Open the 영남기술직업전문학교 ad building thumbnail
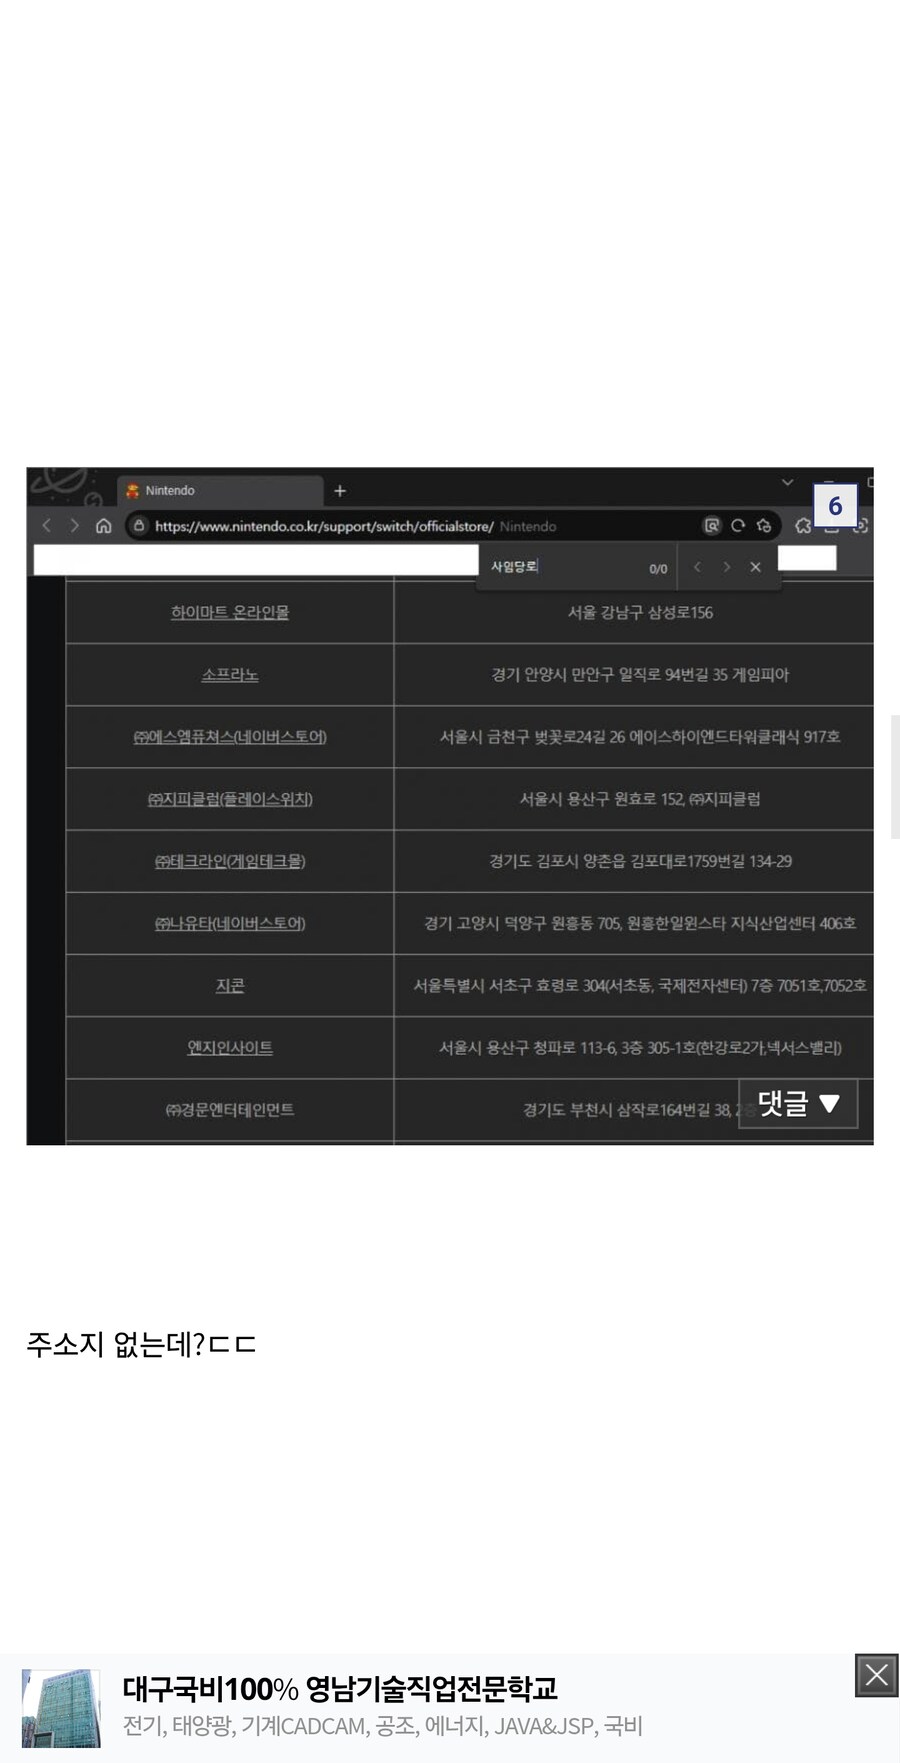The image size is (900, 1763). [x=61, y=1707]
